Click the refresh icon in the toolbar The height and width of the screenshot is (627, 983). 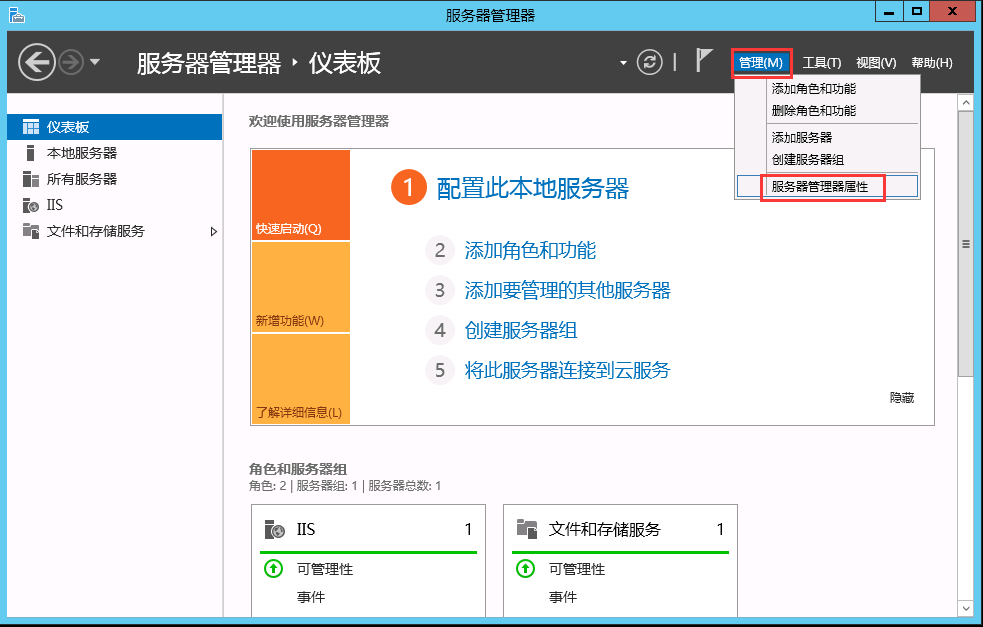coord(649,61)
